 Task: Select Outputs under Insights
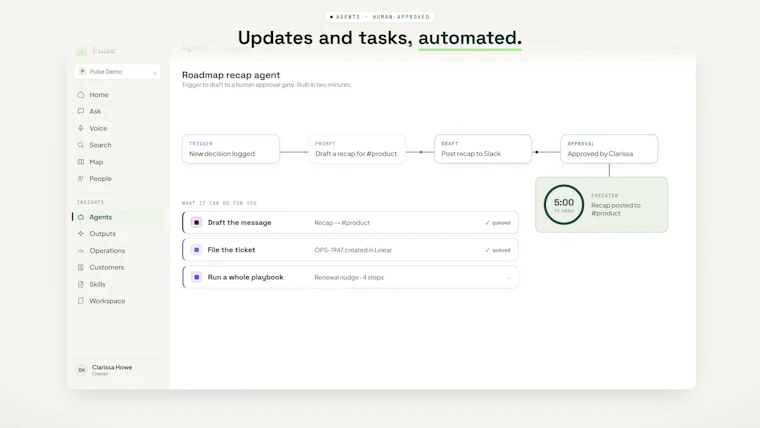click(x=117, y=234)
